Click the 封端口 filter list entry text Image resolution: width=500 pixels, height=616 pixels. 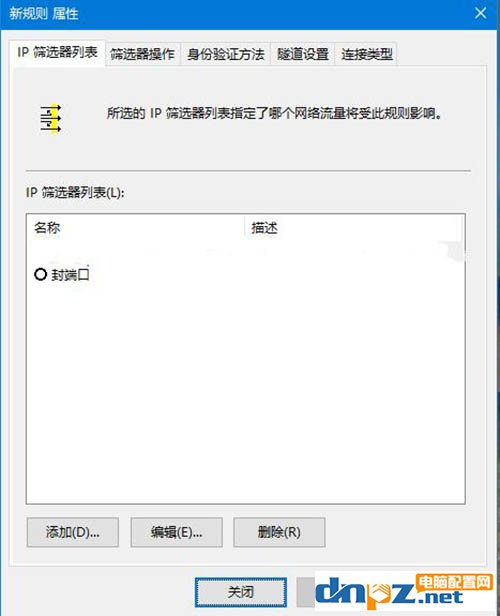pyautogui.click(x=70, y=275)
